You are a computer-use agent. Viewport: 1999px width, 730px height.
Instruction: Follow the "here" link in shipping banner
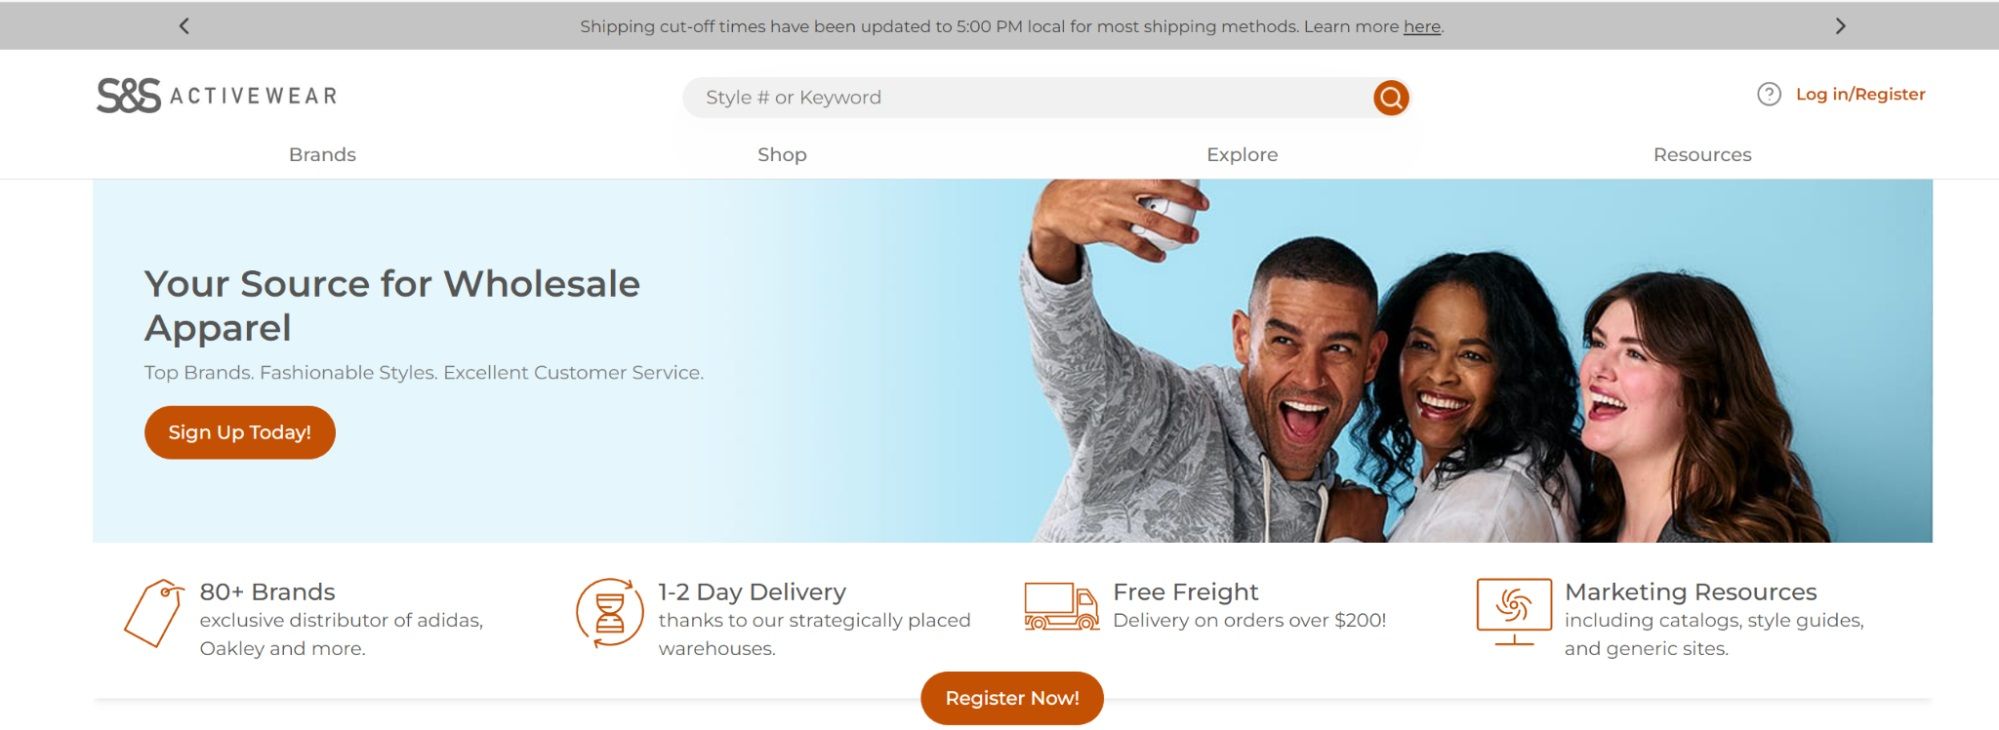[x=1421, y=27]
